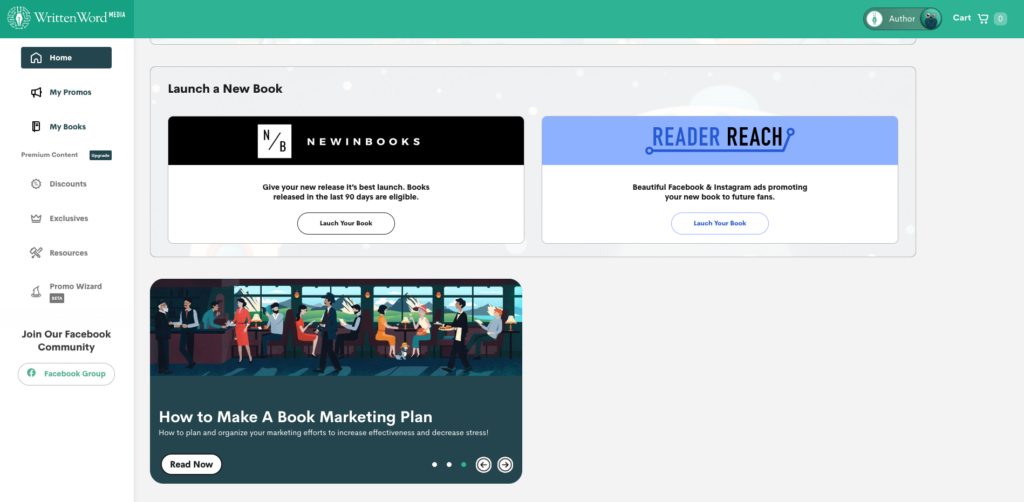Viewport: 1024px width, 502px height.
Task: Click Reader Reach Lauch Your Book button
Action: 720,223
